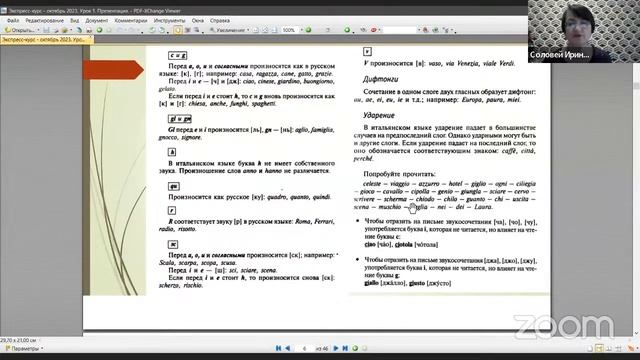Expand the zoom percentage dropdown
This screenshot has height=360, width=640.
click(x=302, y=30)
